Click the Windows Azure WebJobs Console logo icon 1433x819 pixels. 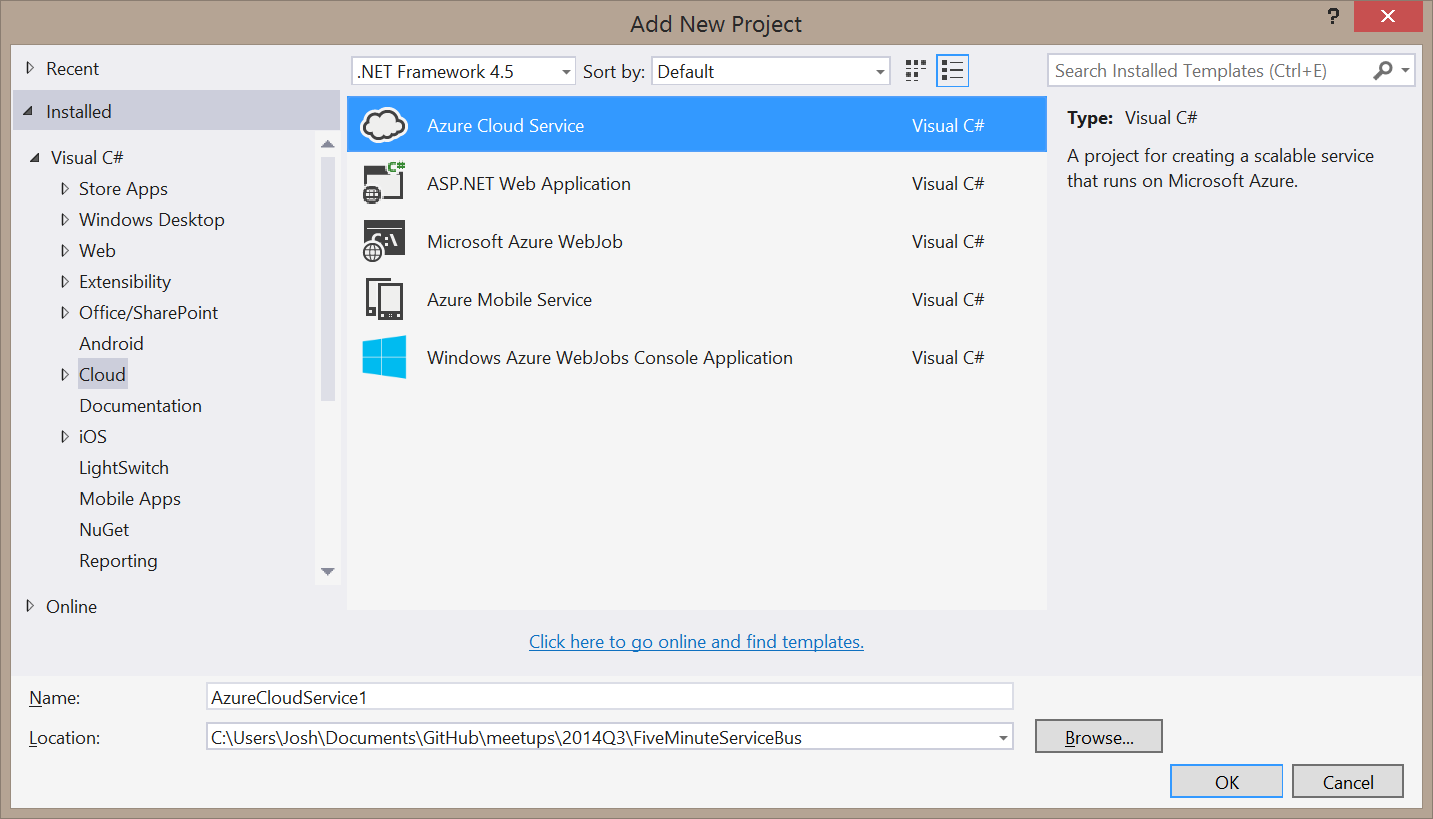coord(384,357)
